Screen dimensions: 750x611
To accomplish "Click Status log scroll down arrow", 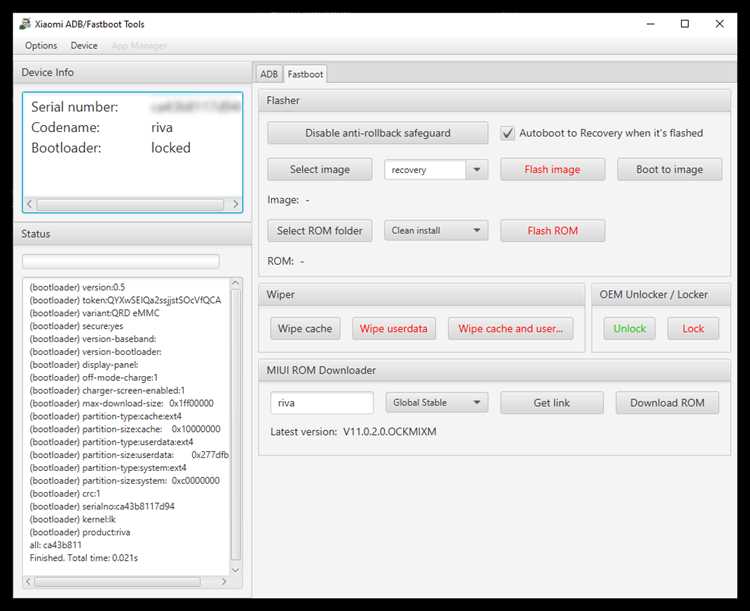I will pos(235,570).
